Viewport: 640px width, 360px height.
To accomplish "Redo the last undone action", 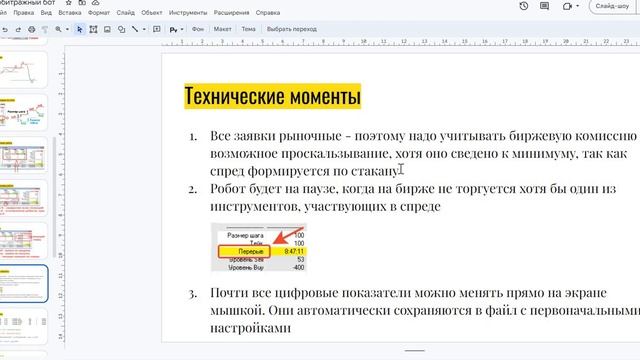I will (18, 29).
